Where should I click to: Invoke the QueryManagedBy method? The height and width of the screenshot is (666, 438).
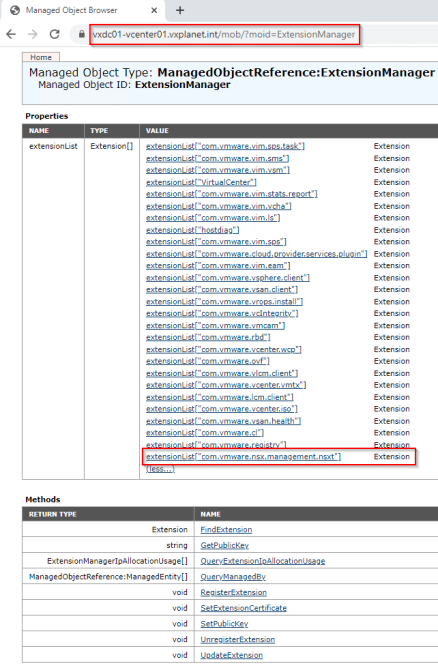point(233,577)
